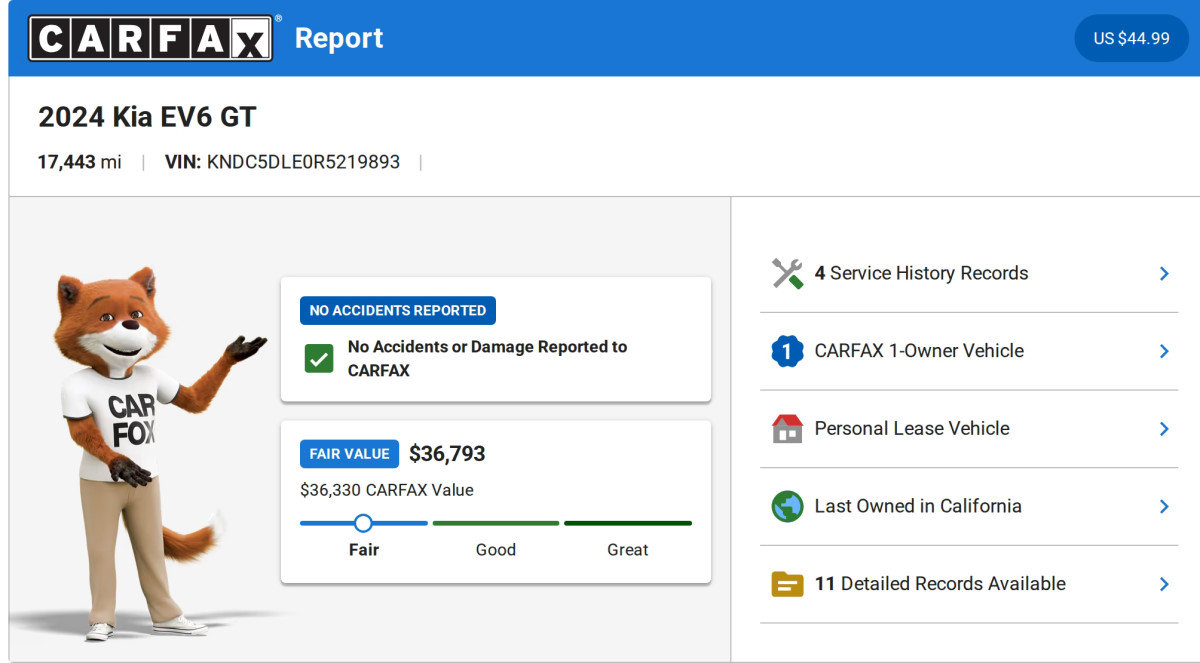This screenshot has width=1200, height=663.
Task: Click the VIN KNDC5DLE0R5219893 text
Action: (282, 162)
